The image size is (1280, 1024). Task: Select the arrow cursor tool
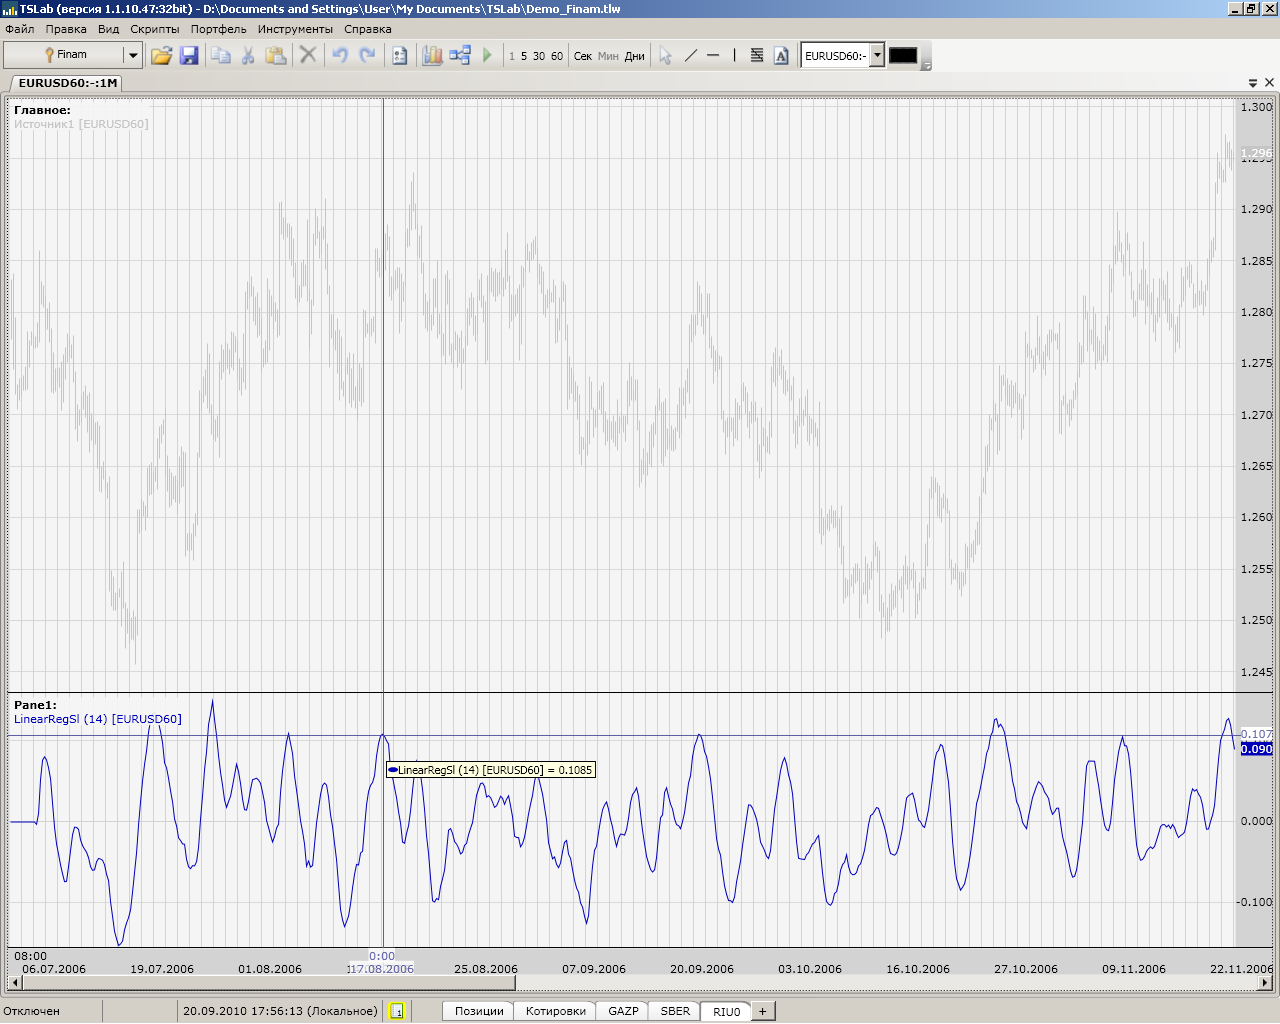tap(665, 56)
